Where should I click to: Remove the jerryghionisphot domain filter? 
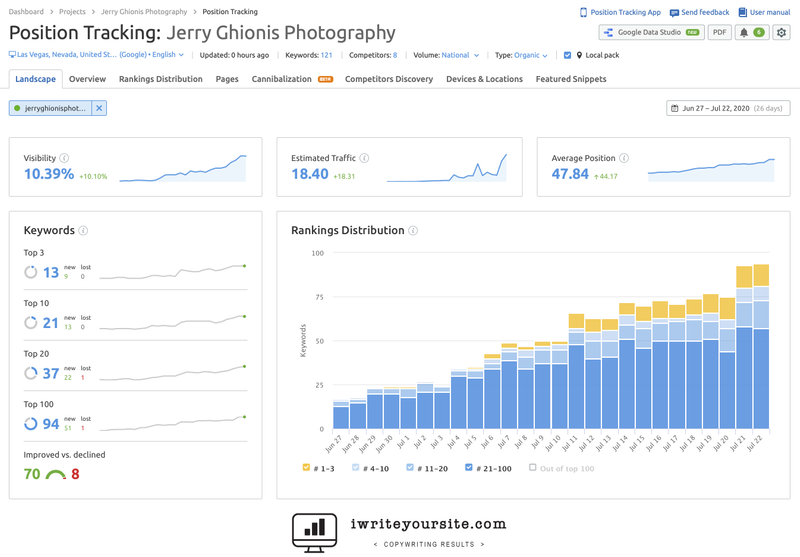coord(99,108)
